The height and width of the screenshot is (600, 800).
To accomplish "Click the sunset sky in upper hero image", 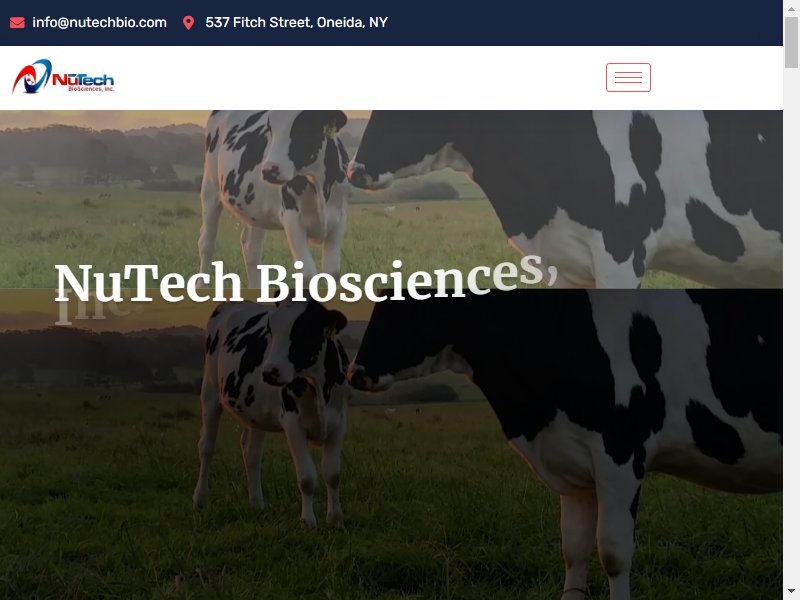I will (x=102, y=118).
